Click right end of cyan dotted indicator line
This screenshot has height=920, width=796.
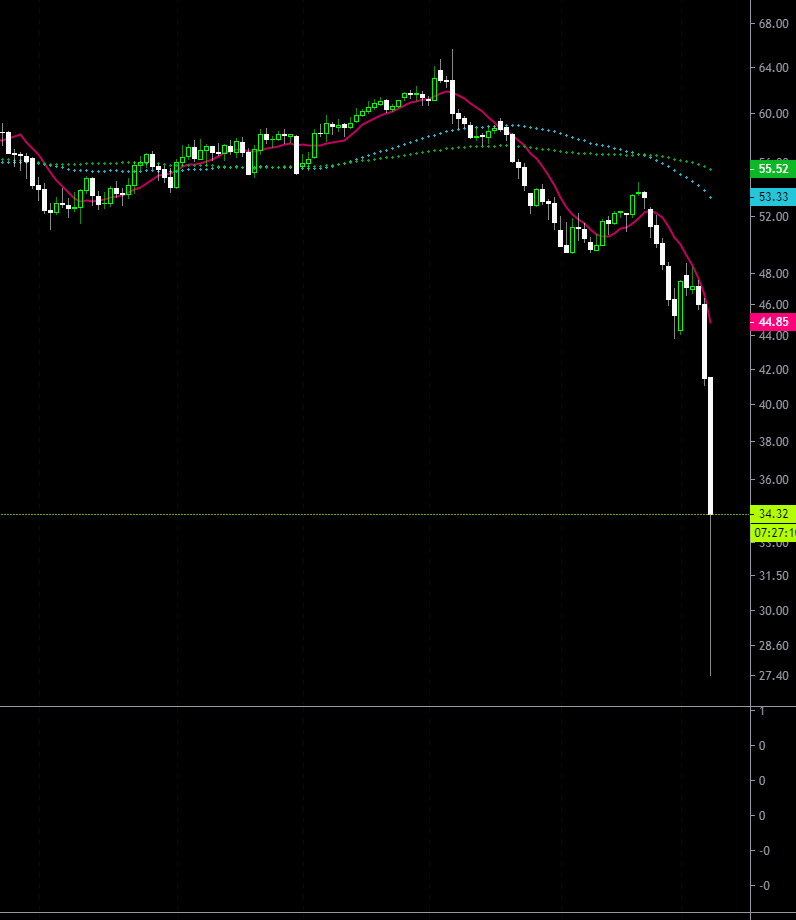coord(709,197)
